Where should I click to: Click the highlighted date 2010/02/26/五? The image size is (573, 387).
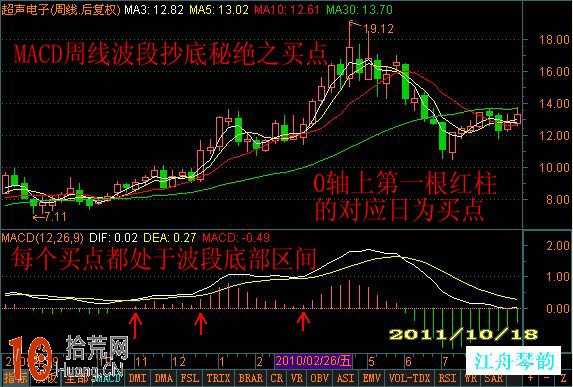313,361
